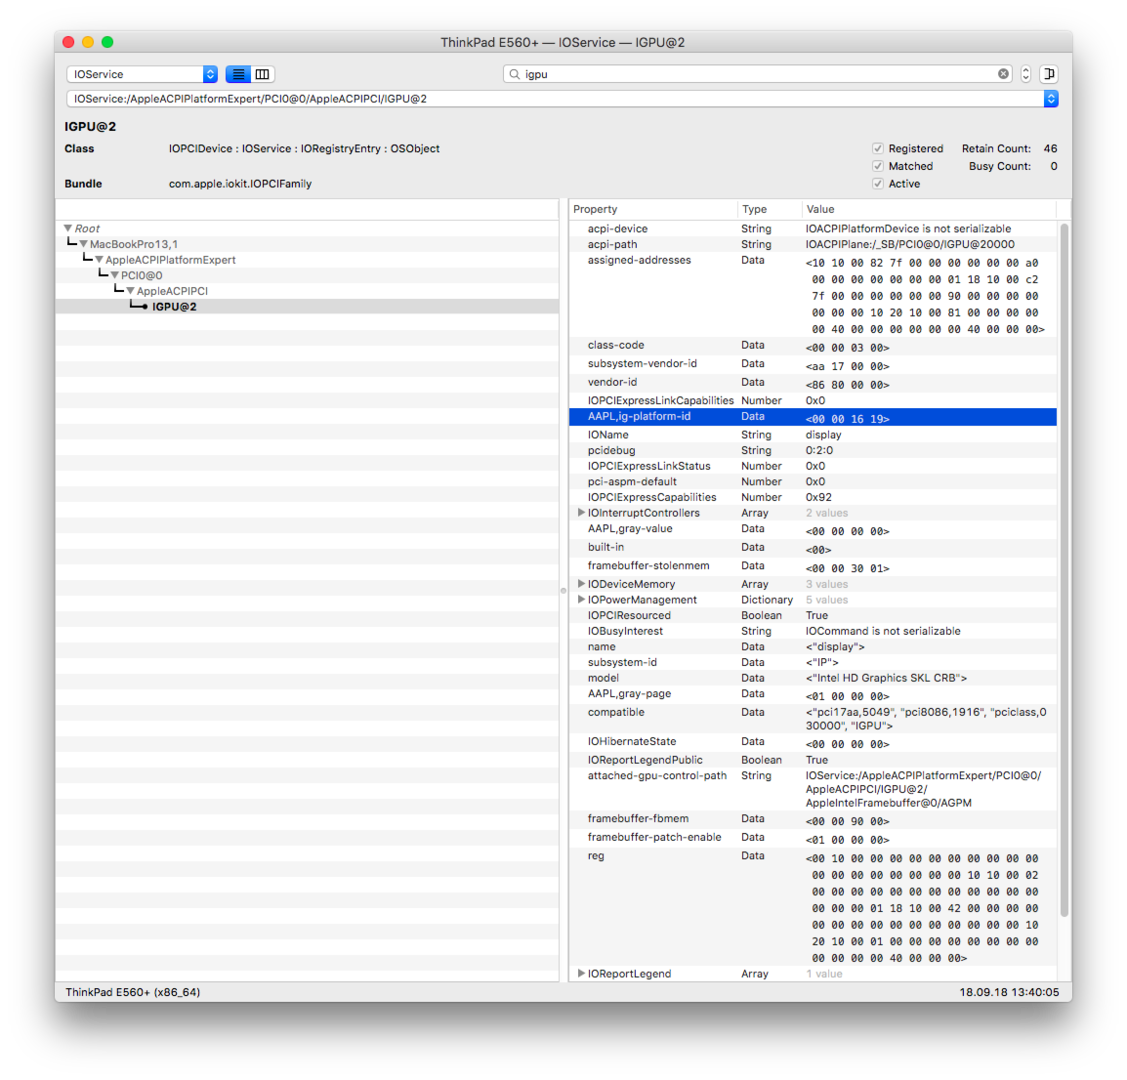Screen dimensions: 1127x1080
Task: Select the IOBusyInterest property
Action: tap(812, 631)
